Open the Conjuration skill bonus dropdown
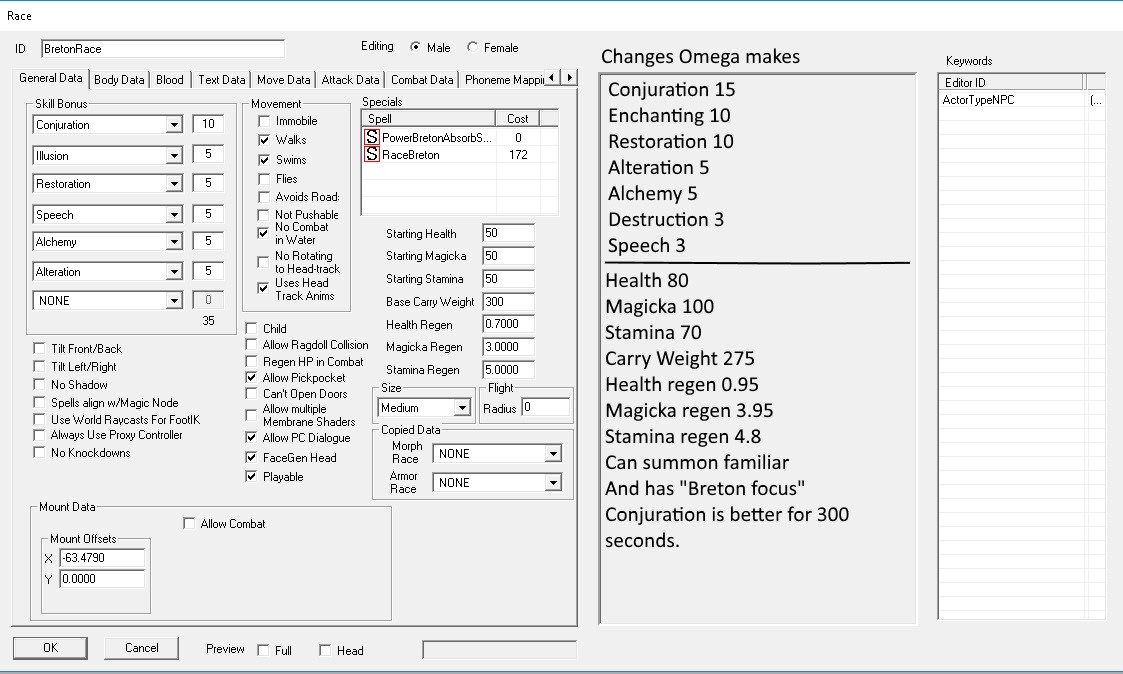The image size is (1123, 674). pos(174,125)
